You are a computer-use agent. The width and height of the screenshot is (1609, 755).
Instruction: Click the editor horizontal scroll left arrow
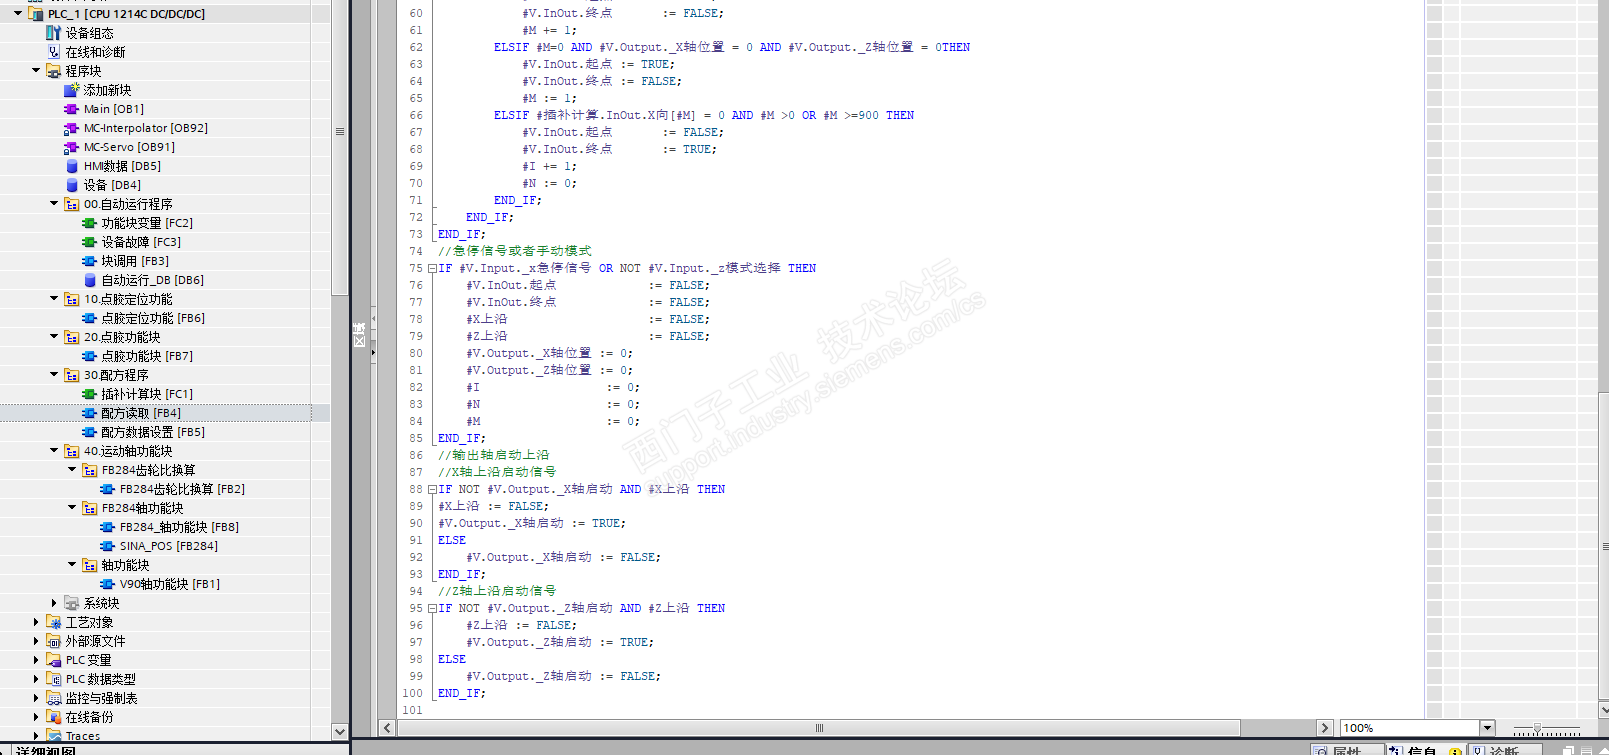coord(387,728)
